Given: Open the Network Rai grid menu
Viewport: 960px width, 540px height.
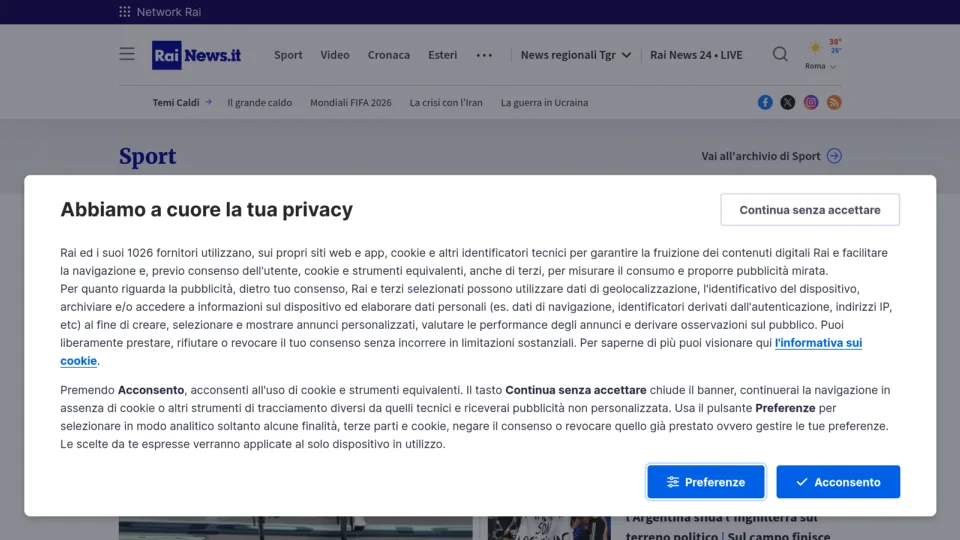Looking at the screenshot, I should coord(124,12).
